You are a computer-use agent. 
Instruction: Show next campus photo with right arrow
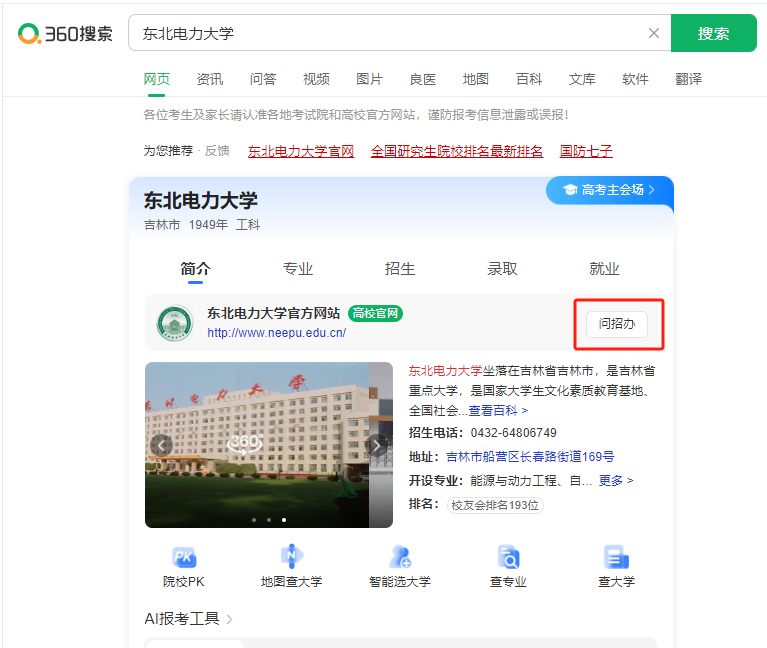tap(377, 445)
